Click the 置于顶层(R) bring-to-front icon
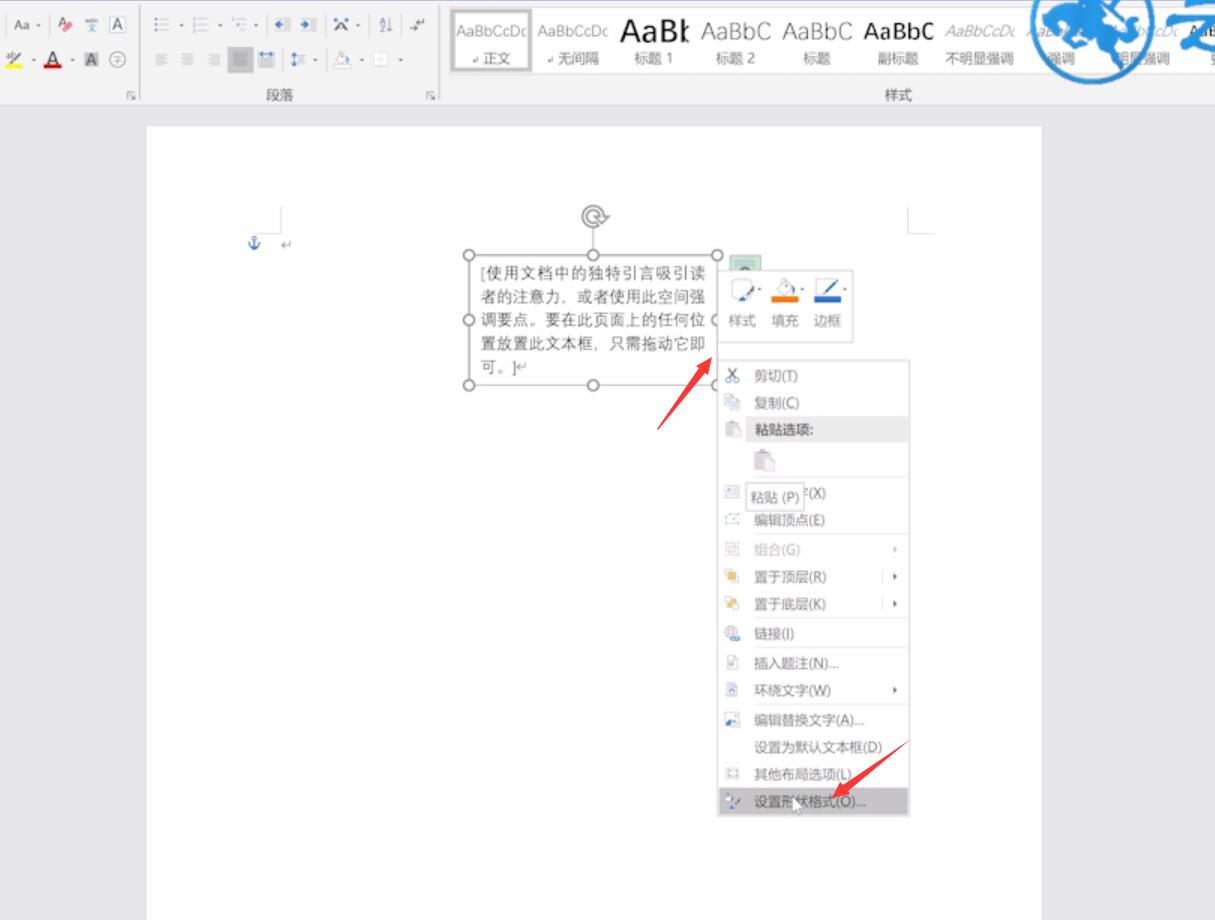This screenshot has height=920, width=1215. coord(732,577)
